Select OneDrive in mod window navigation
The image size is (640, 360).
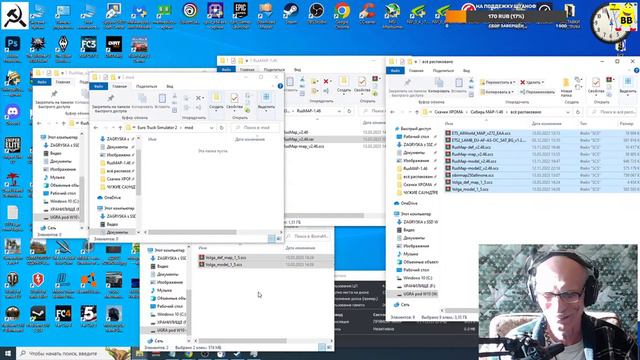tap(112, 198)
